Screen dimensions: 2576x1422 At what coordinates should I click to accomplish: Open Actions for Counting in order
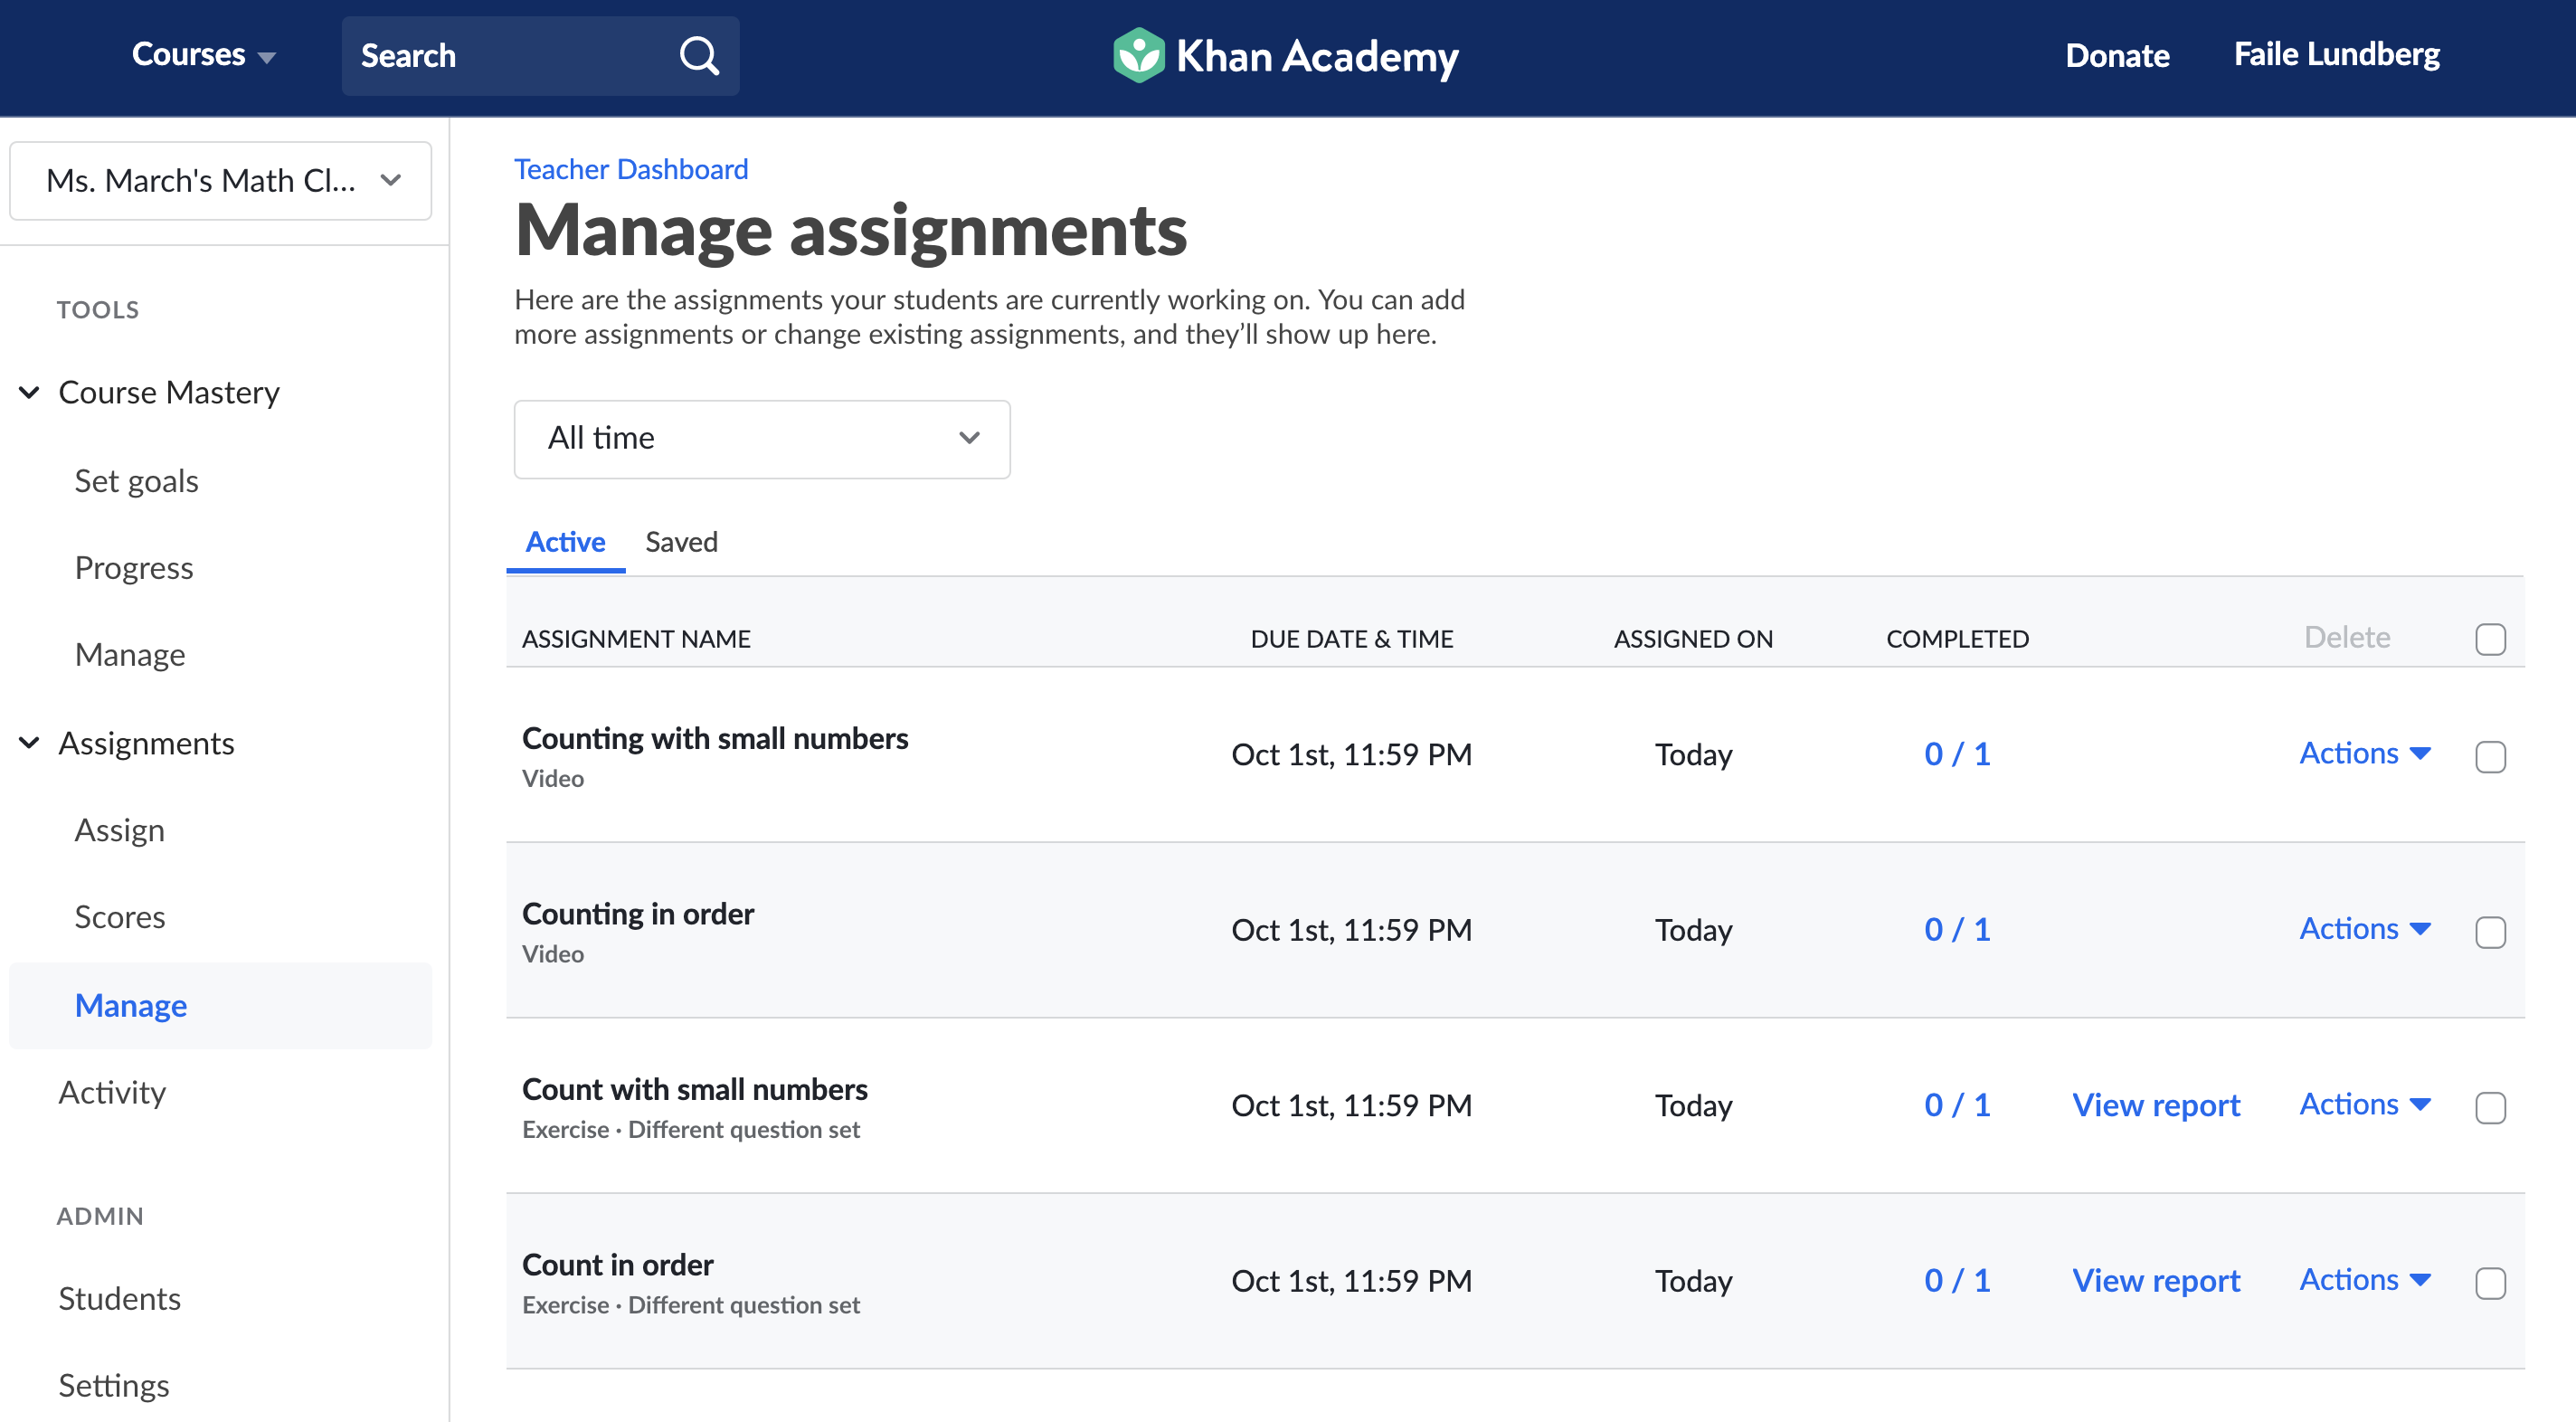[x=2364, y=929]
